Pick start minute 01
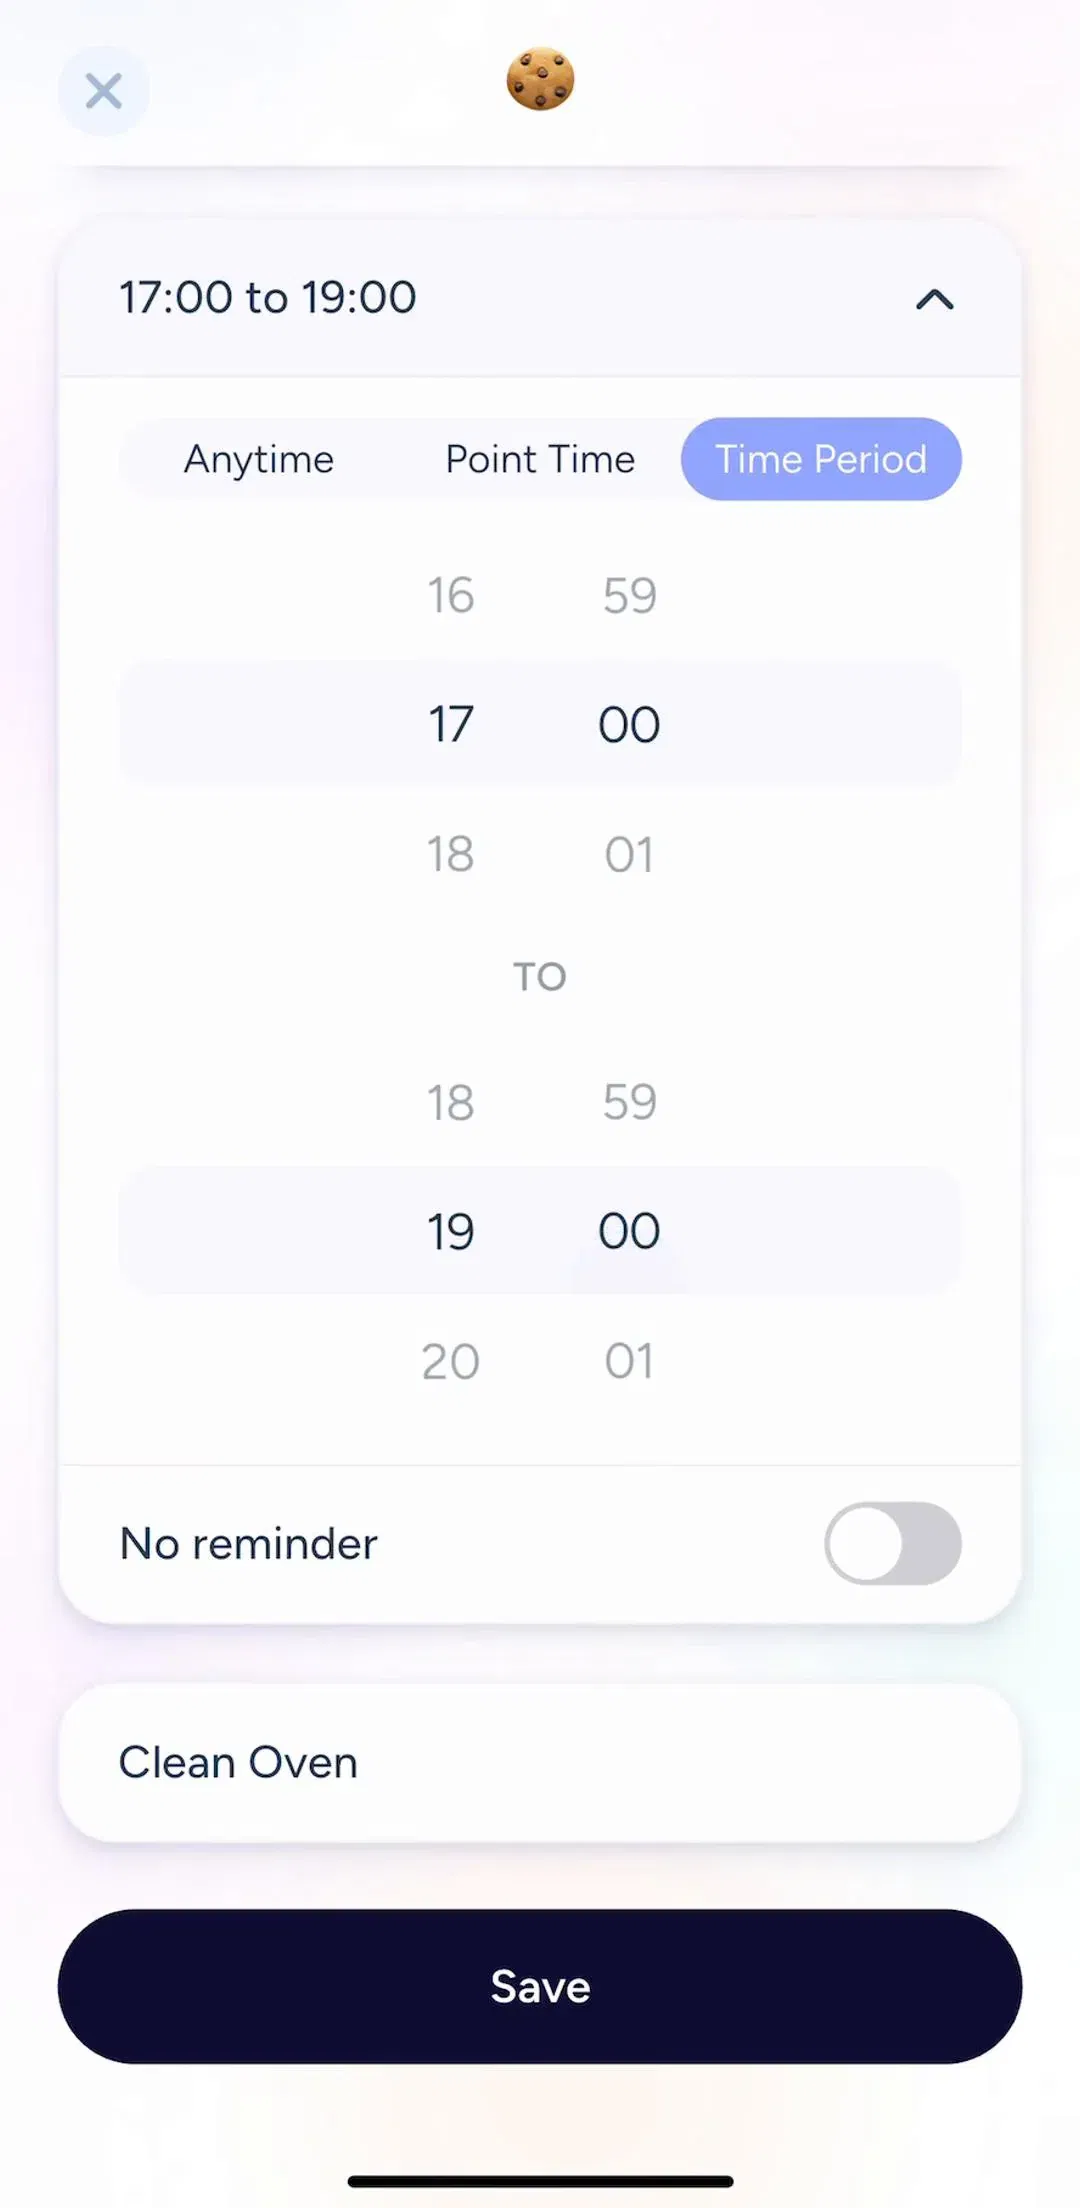 [x=629, y=854]
